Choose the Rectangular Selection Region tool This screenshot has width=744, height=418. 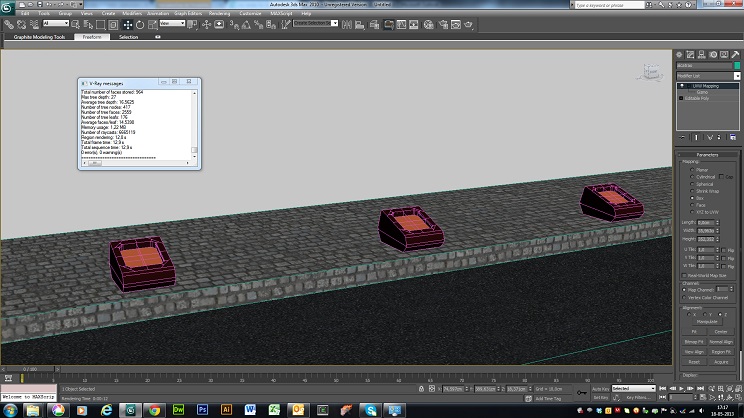[x=101, y=24]
